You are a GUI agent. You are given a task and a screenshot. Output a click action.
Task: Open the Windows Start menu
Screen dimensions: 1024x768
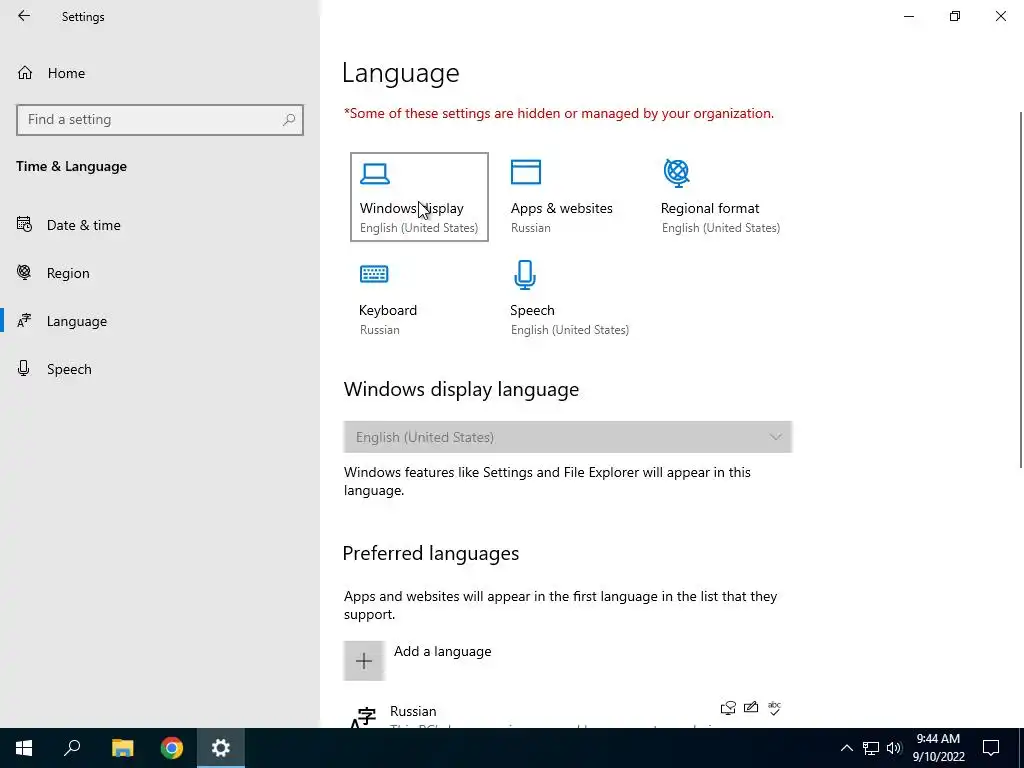pos(24,748)
